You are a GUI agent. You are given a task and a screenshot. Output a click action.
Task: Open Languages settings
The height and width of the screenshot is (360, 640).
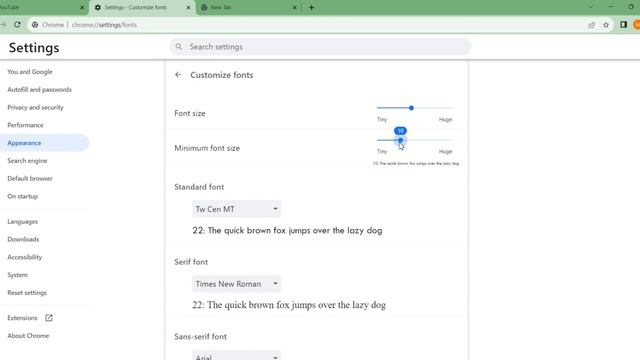[22, 222]
